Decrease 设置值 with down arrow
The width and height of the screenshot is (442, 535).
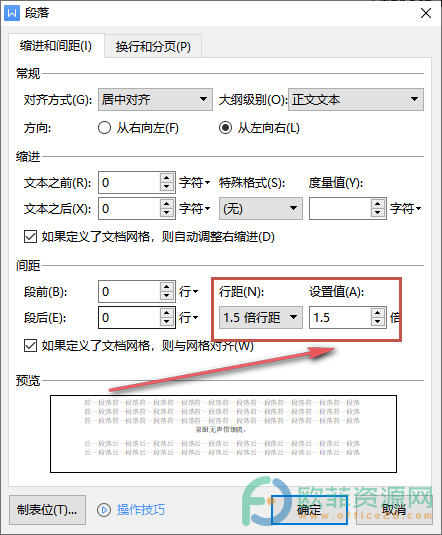click(x=377, y=322)
